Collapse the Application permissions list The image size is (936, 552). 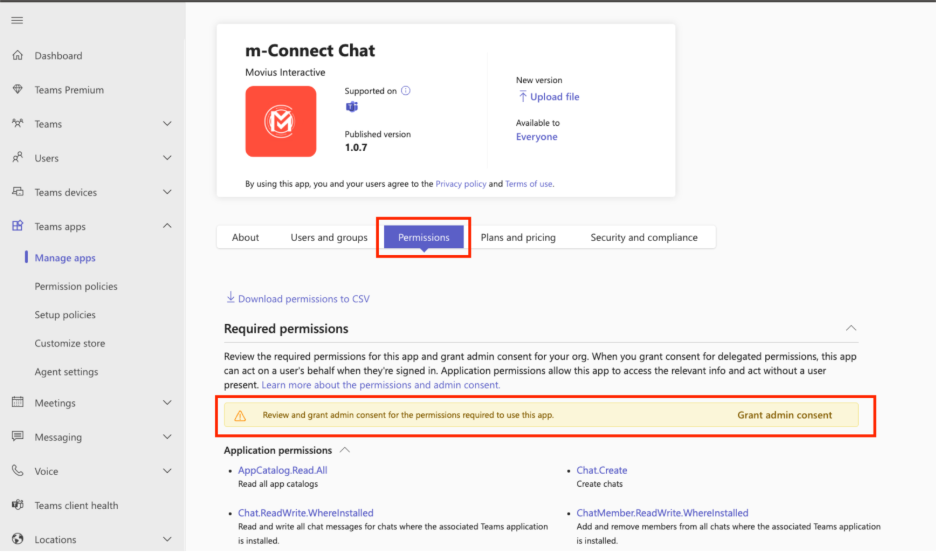(344, 450)
